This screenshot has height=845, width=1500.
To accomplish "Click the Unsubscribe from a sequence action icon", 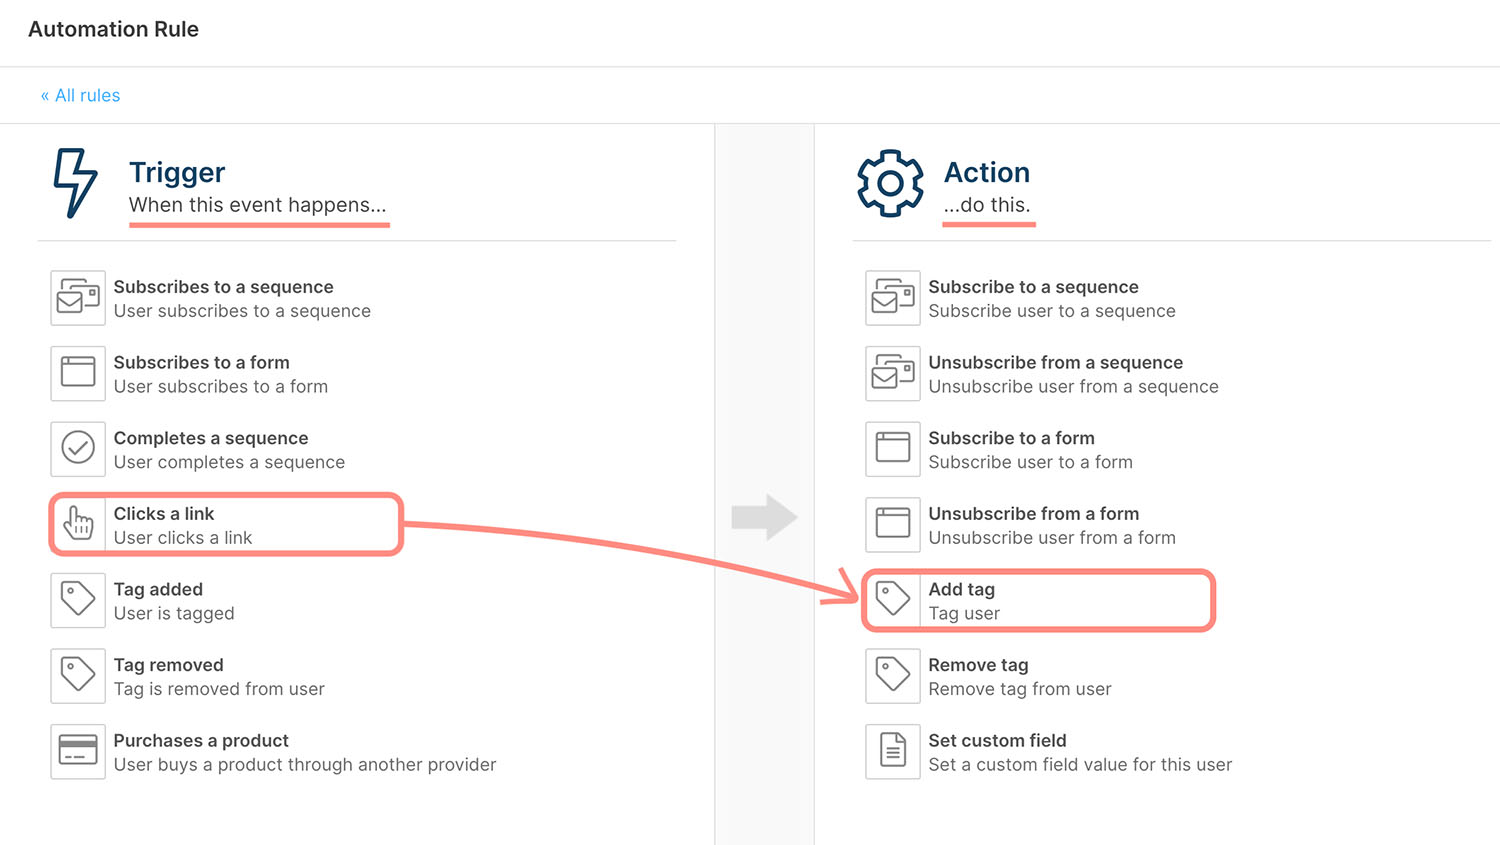I will [x=893, y=373].
